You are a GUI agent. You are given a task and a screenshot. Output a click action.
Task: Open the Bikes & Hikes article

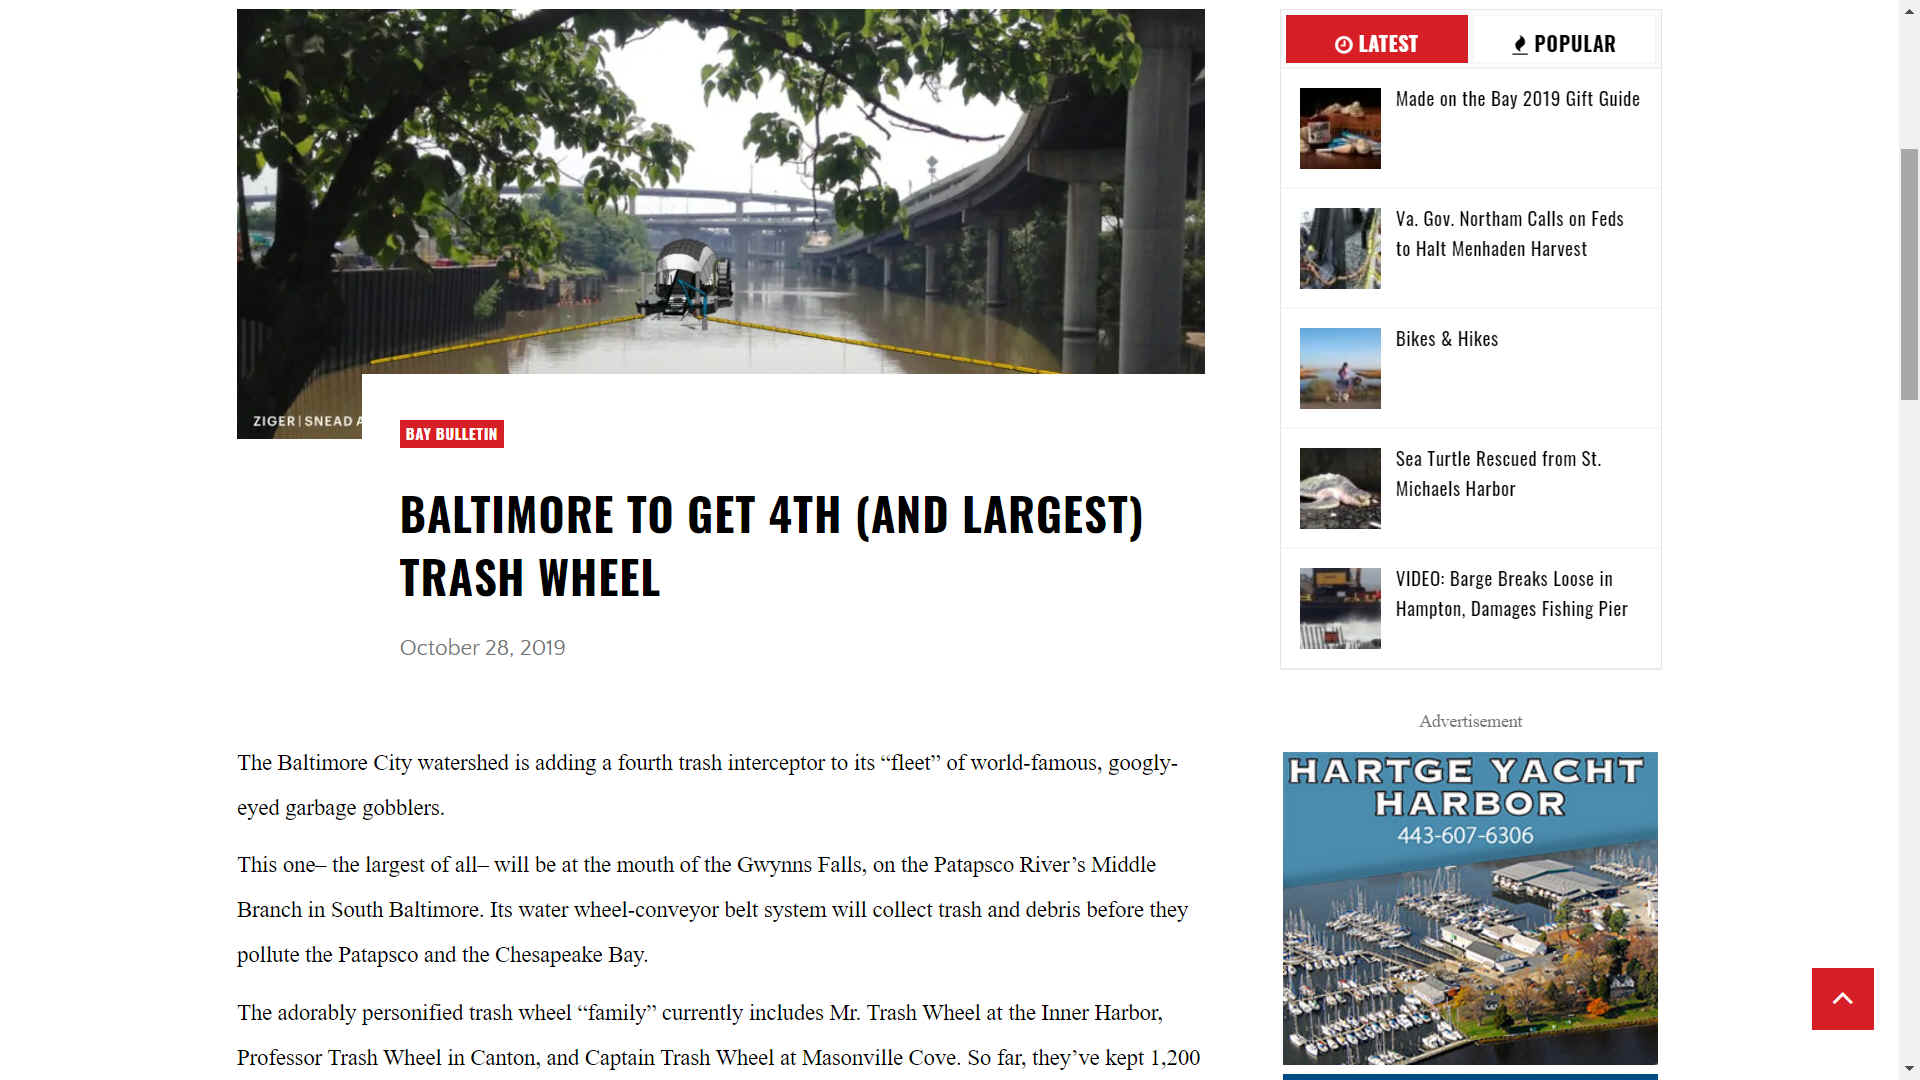pos(1446,339)
